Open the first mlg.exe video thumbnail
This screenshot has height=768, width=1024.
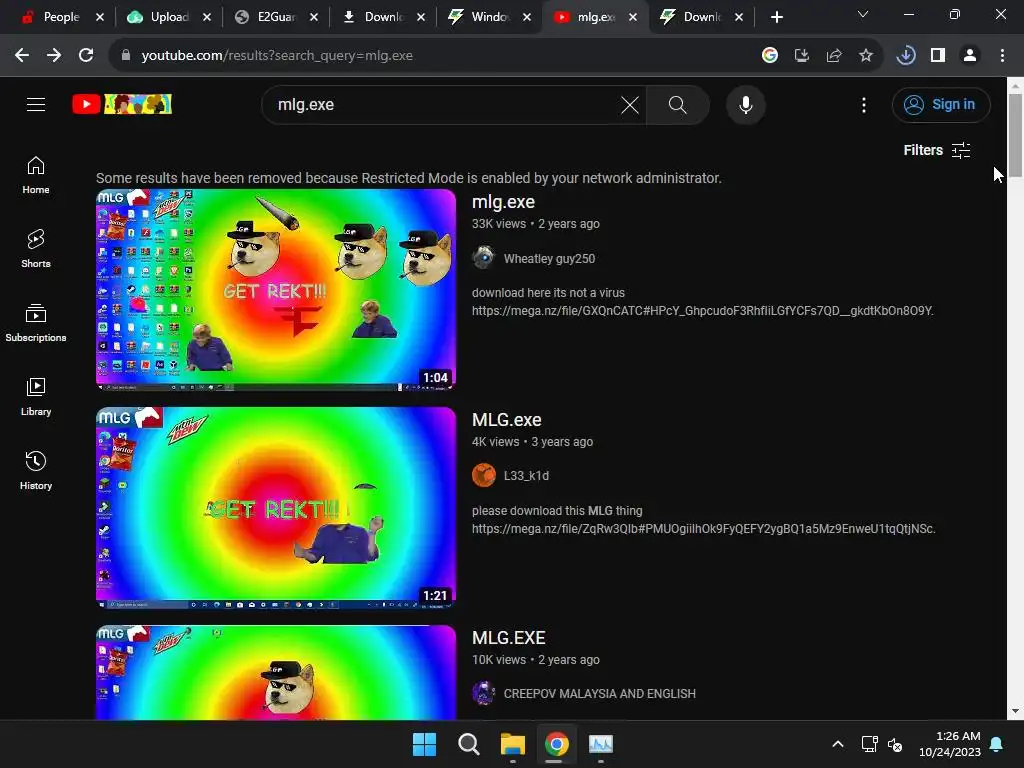(276, 289)
